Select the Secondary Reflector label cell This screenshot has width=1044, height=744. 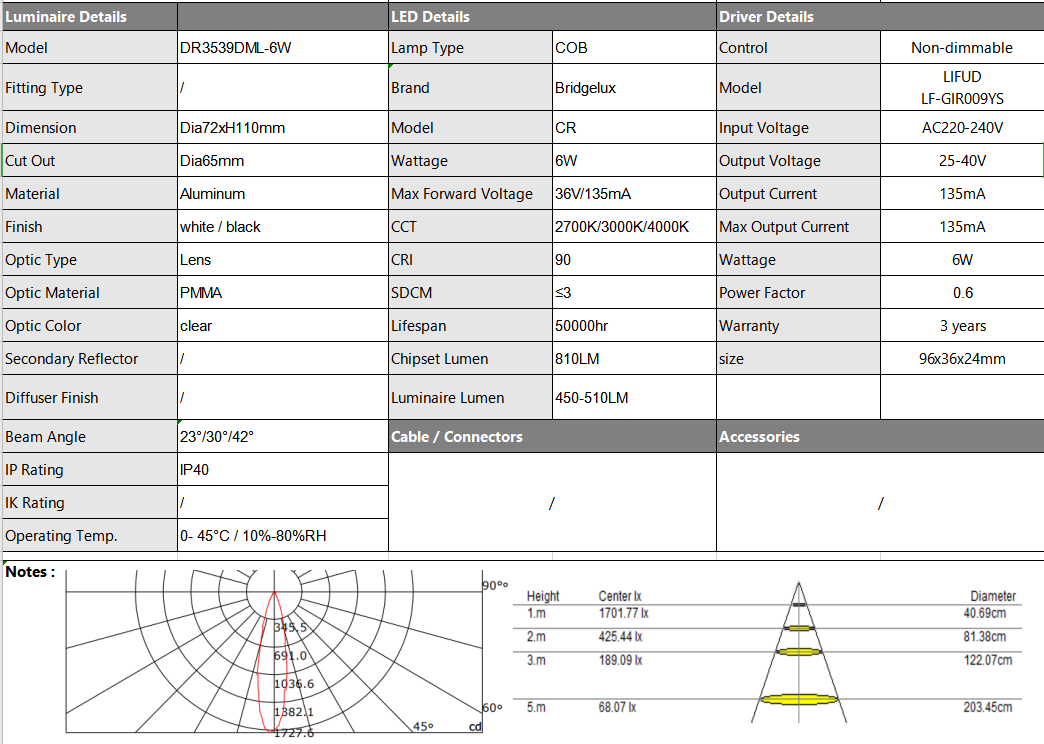(x=90, y=358)
